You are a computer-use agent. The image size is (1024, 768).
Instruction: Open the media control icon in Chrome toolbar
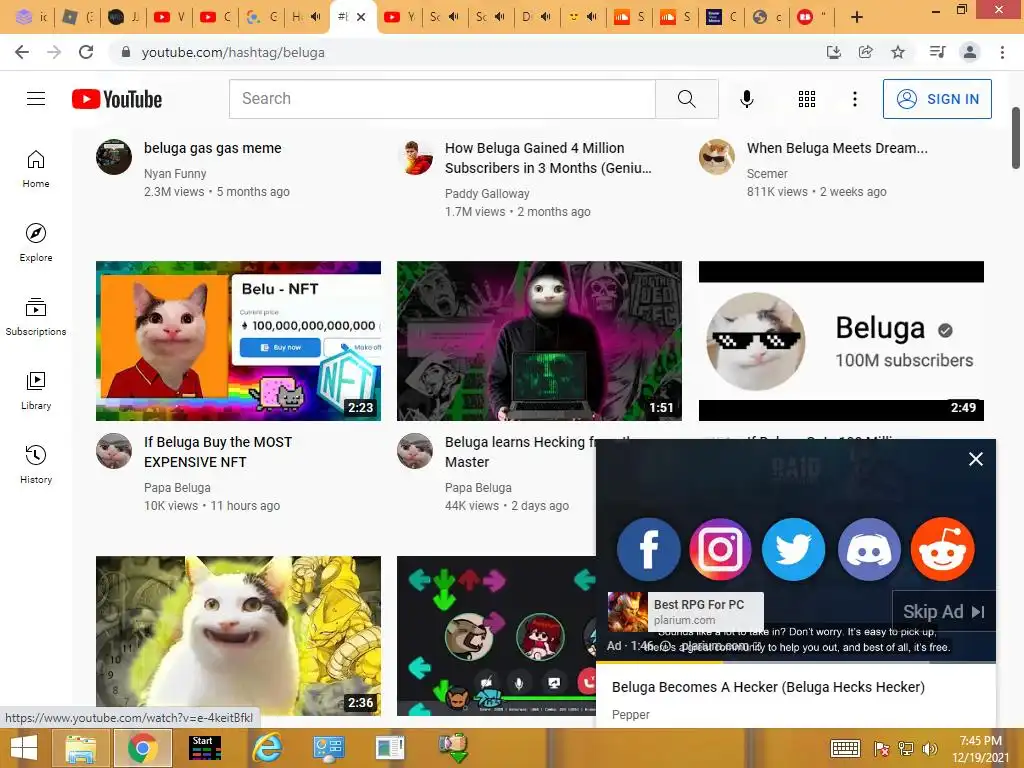(x=937, y=52)
